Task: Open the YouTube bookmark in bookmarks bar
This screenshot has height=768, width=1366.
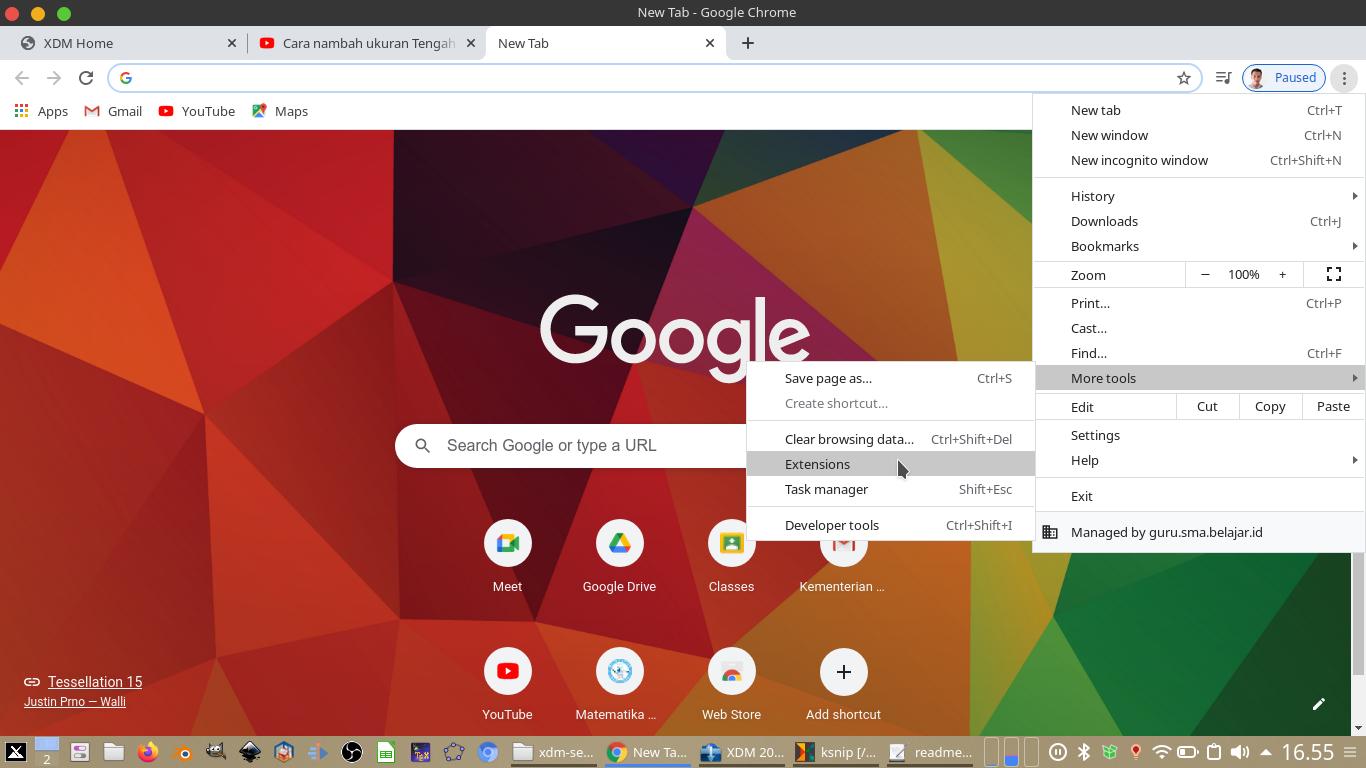Action: coord(197,111)
